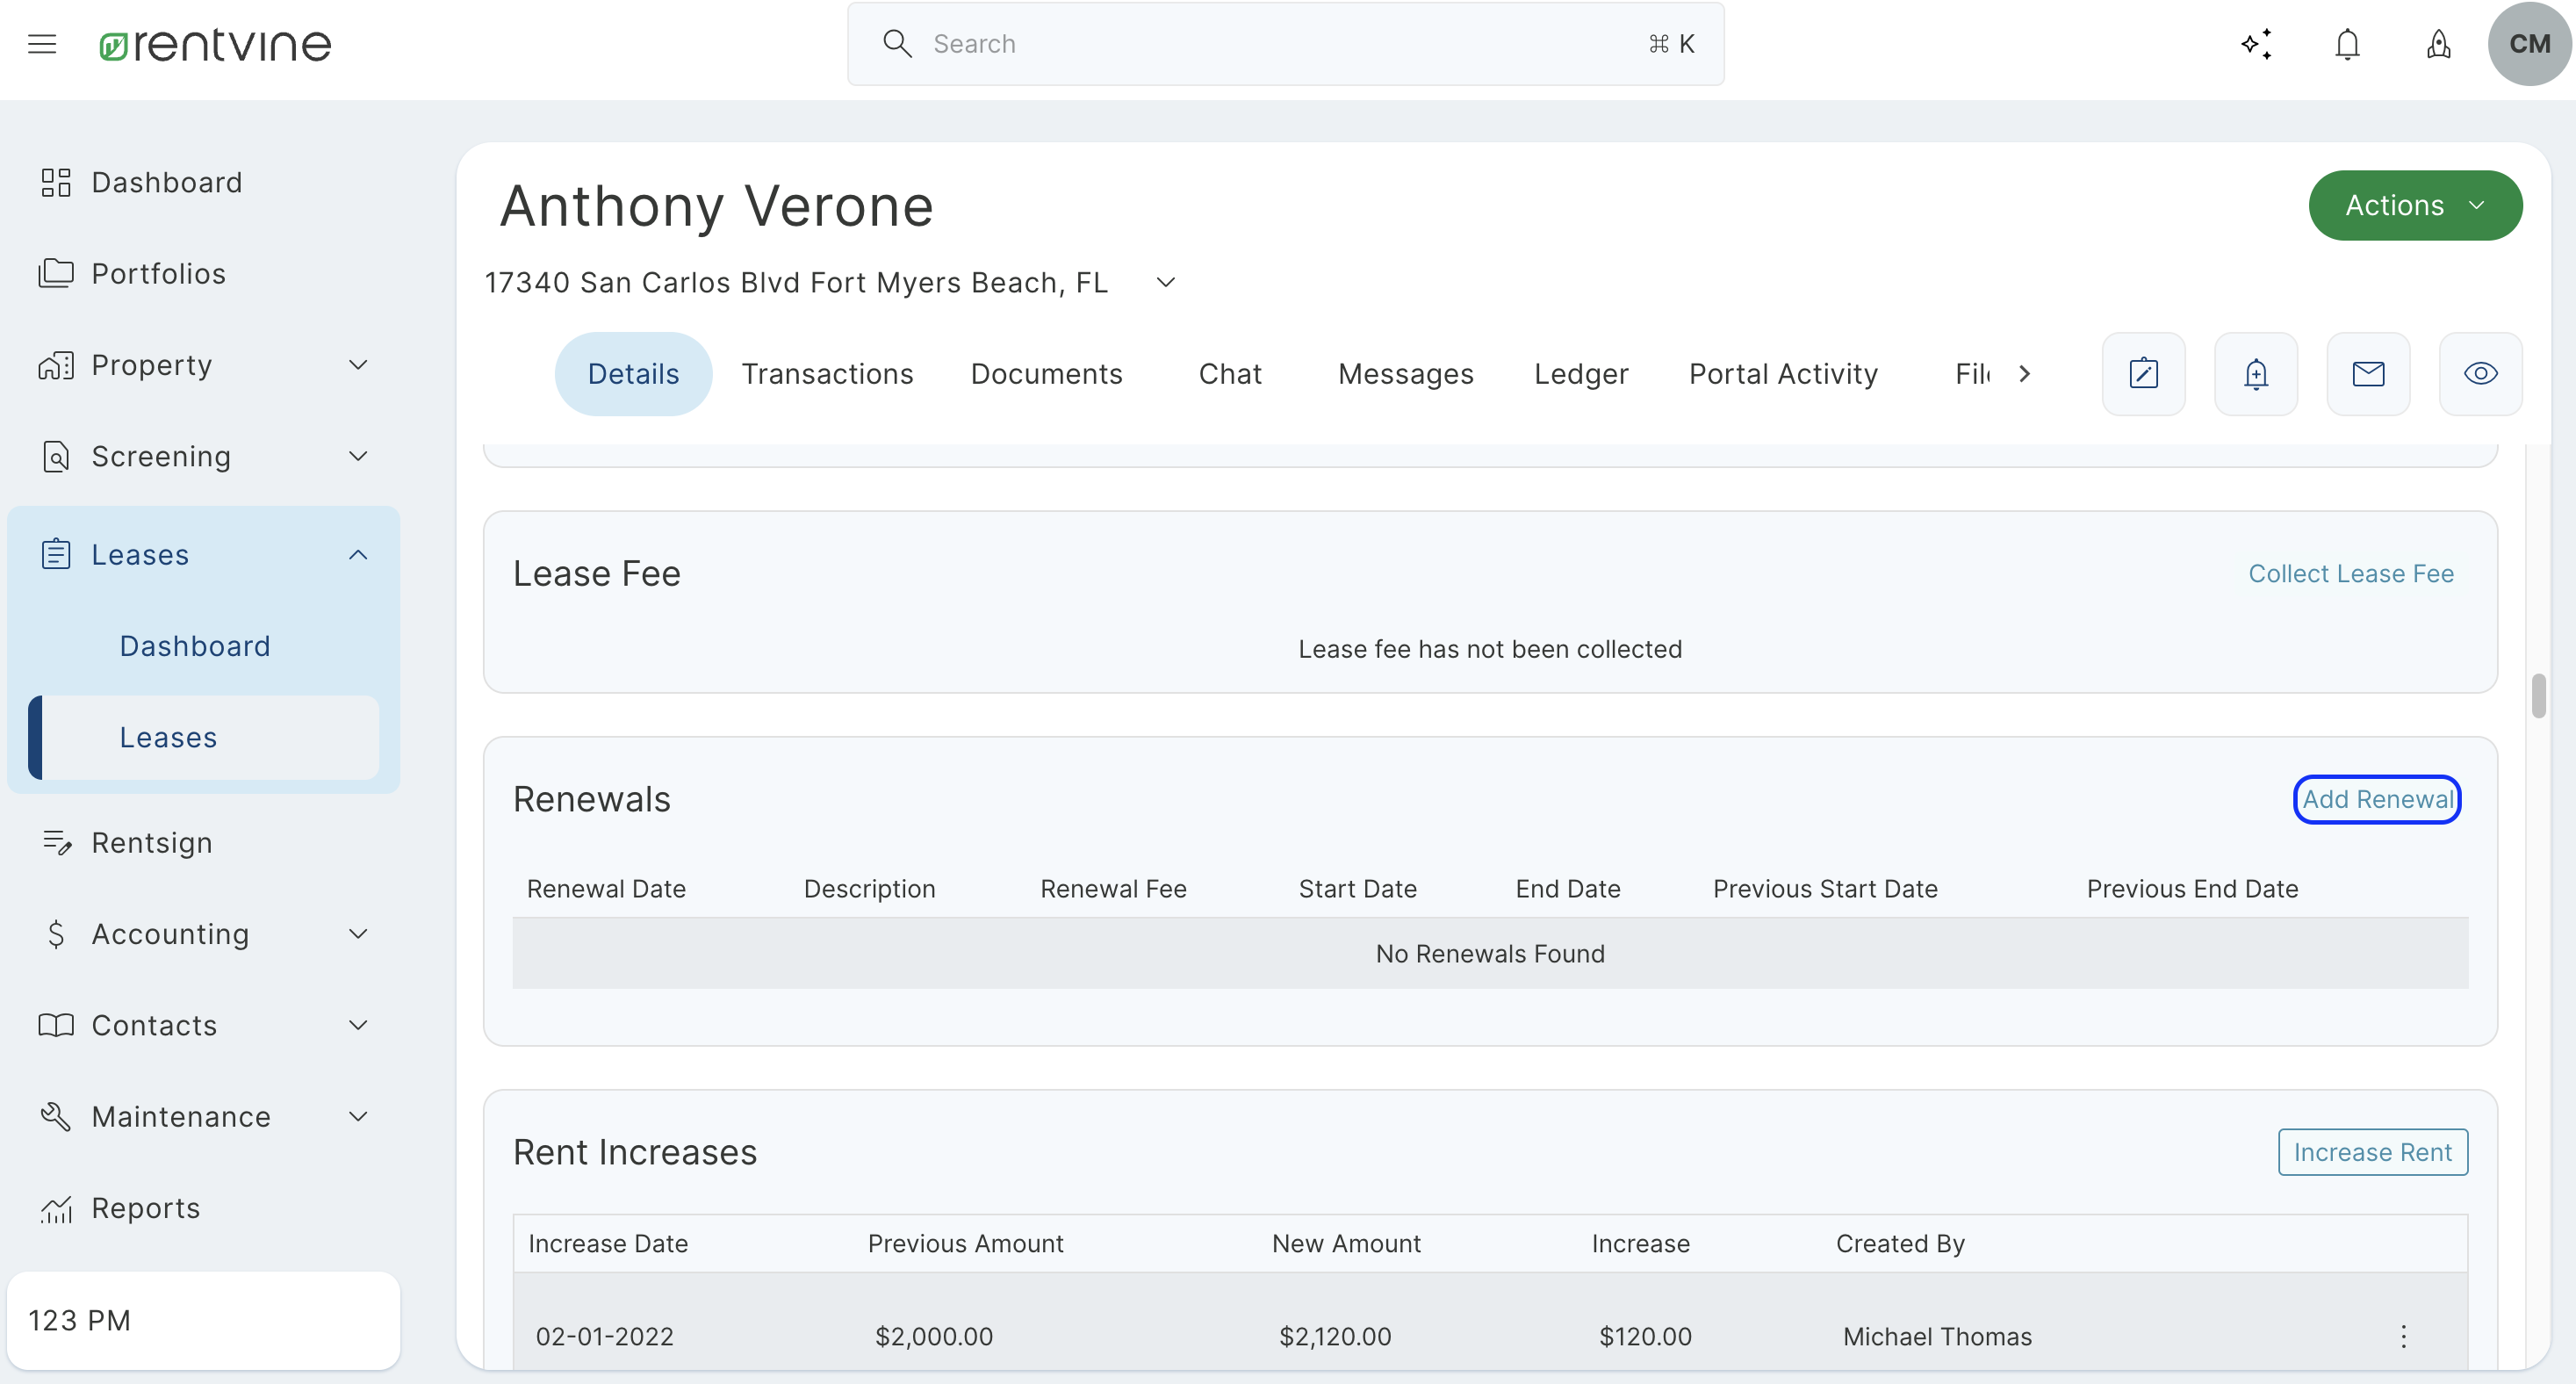Click the Previous Start Date column header
This screenshot has width=2576, height=1384.
coord(1825,888)
